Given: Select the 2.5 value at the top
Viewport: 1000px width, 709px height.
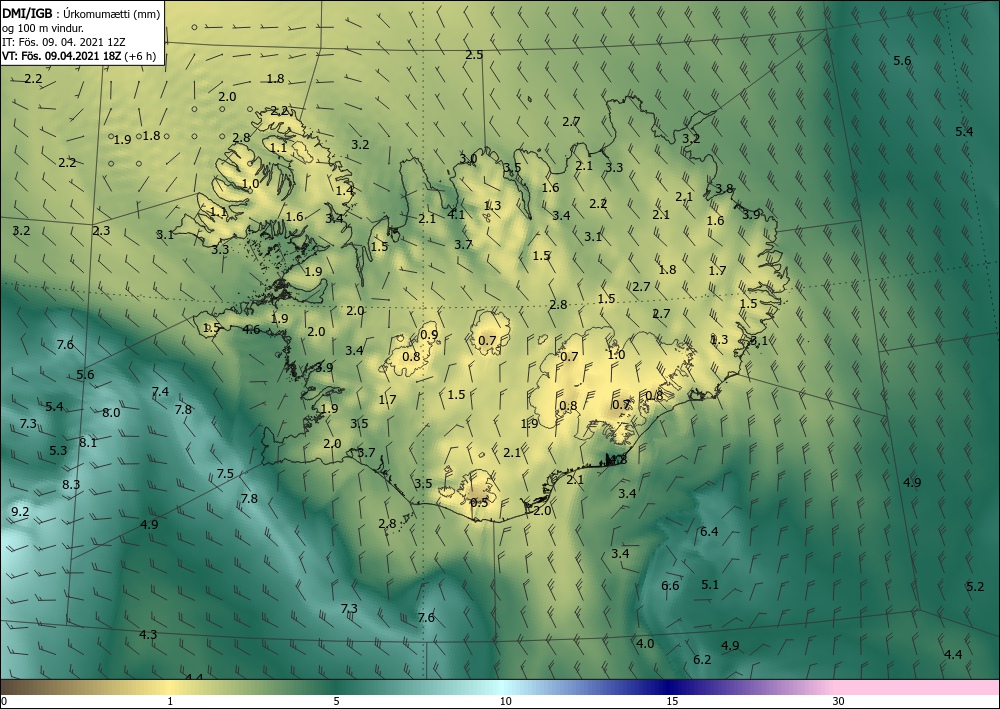Looking at the screenshot, I should pos(474,54).
